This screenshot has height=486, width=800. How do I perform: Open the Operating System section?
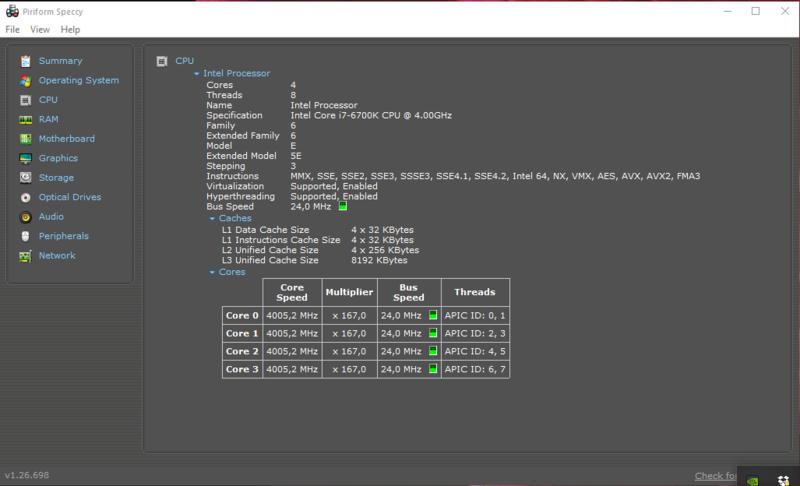tap(79, 81)
